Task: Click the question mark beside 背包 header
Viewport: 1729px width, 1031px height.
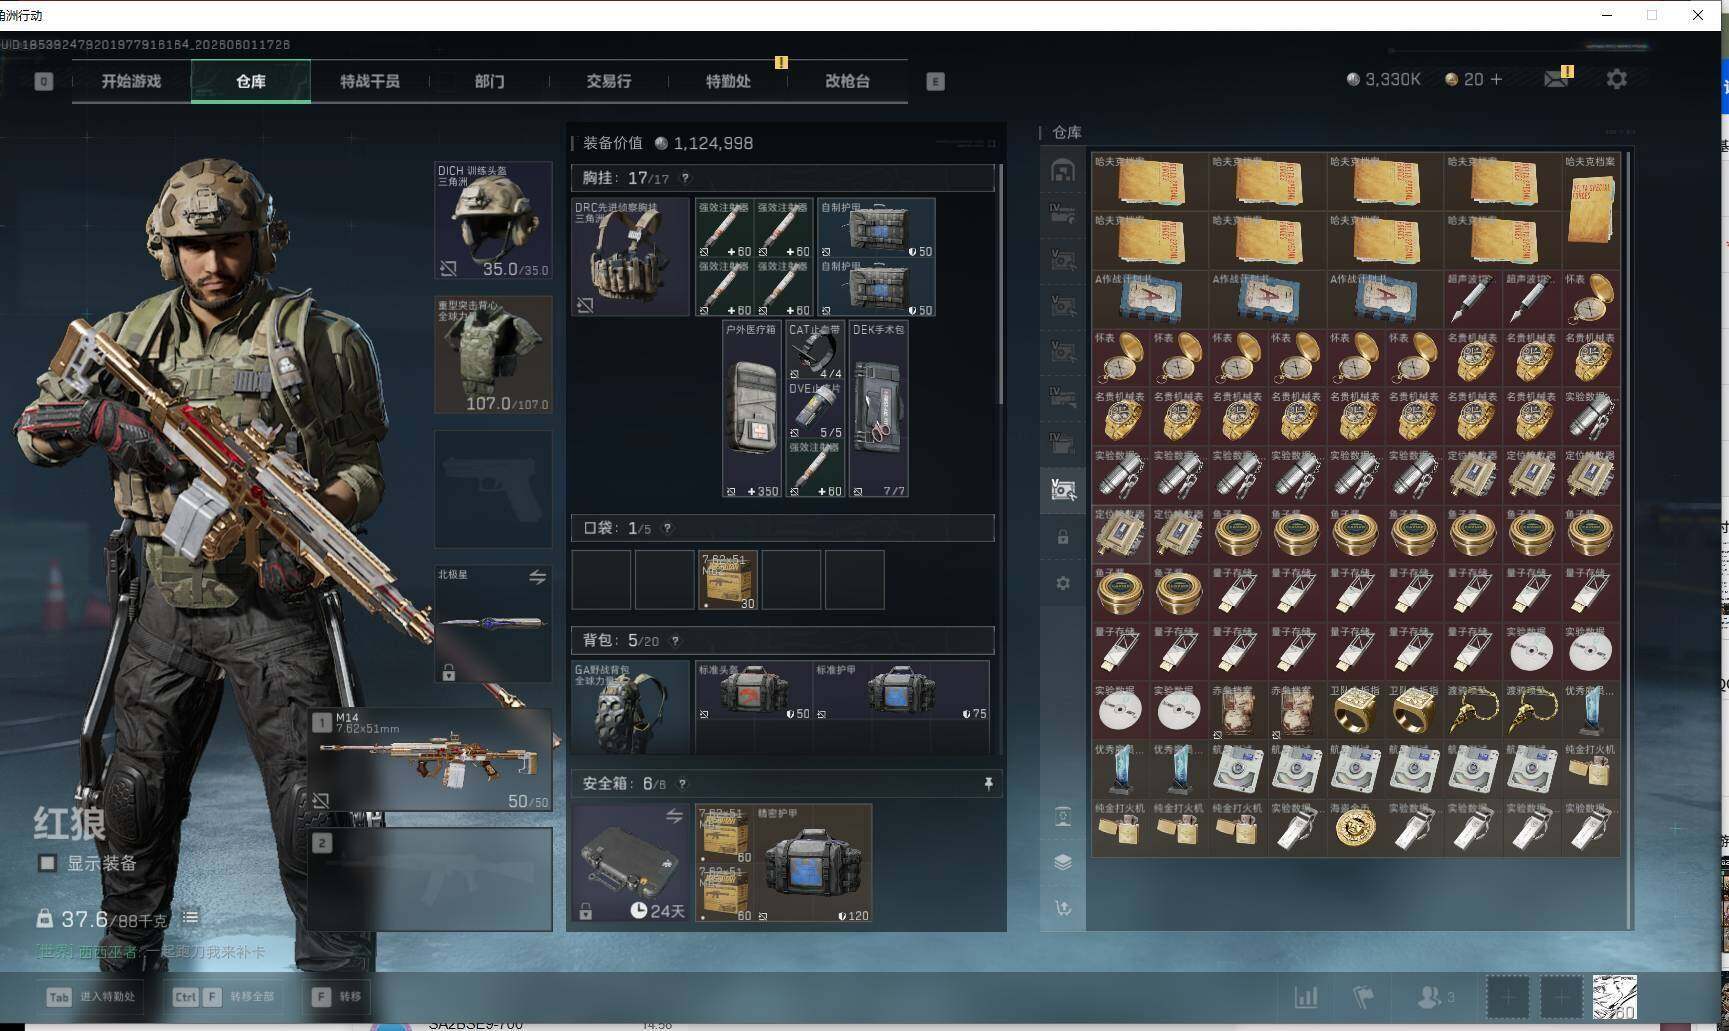Action: coord(675,641)
